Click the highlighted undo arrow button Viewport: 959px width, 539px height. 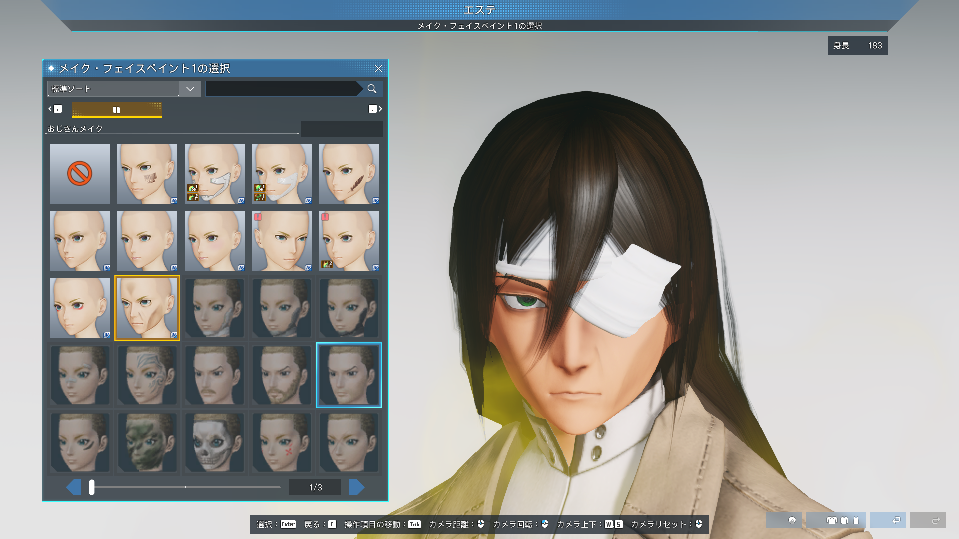coord(888,520)
